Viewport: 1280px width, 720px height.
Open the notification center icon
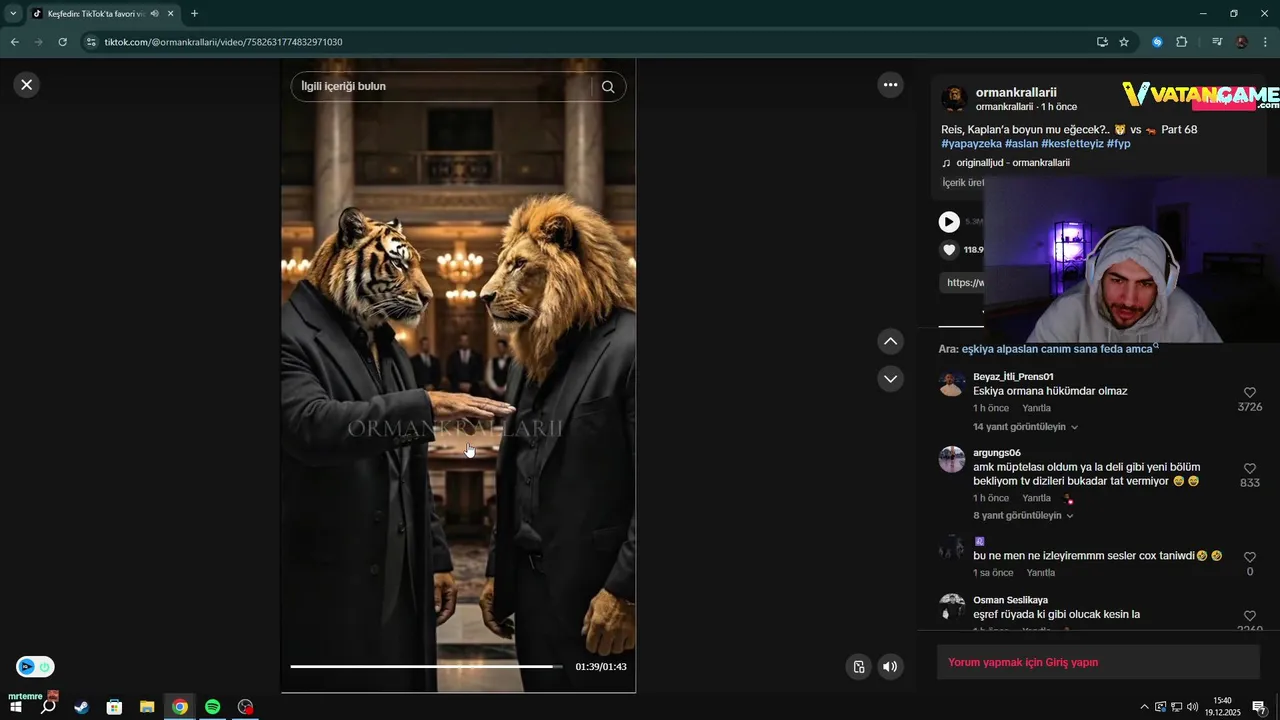click(x=1260, y=707)
